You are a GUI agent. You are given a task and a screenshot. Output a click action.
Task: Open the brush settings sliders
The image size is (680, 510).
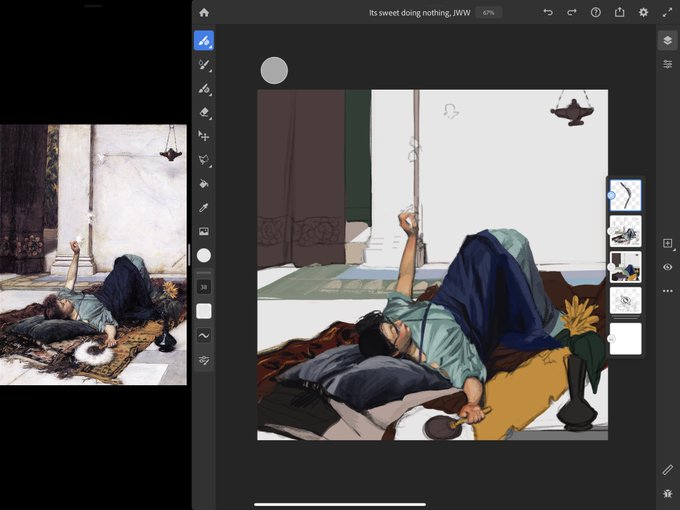point(204,360)
